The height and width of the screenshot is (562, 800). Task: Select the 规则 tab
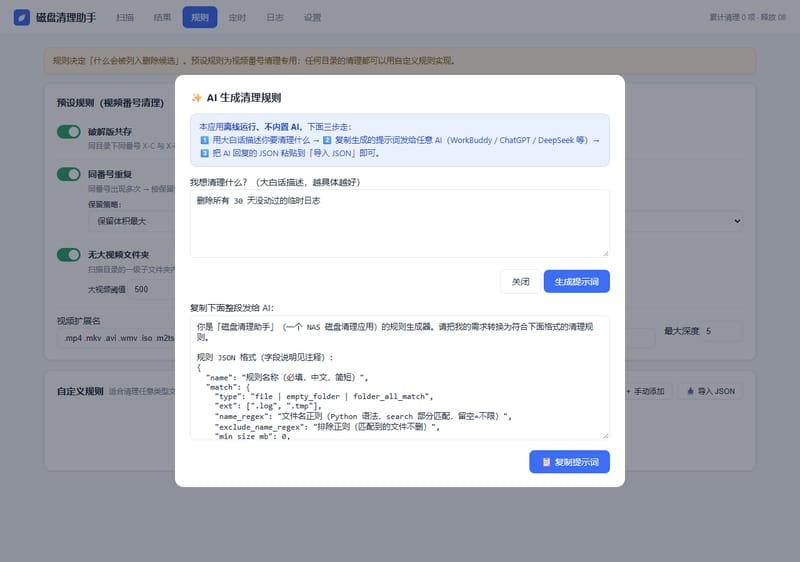pyautogui.click(x=200, y=17)
